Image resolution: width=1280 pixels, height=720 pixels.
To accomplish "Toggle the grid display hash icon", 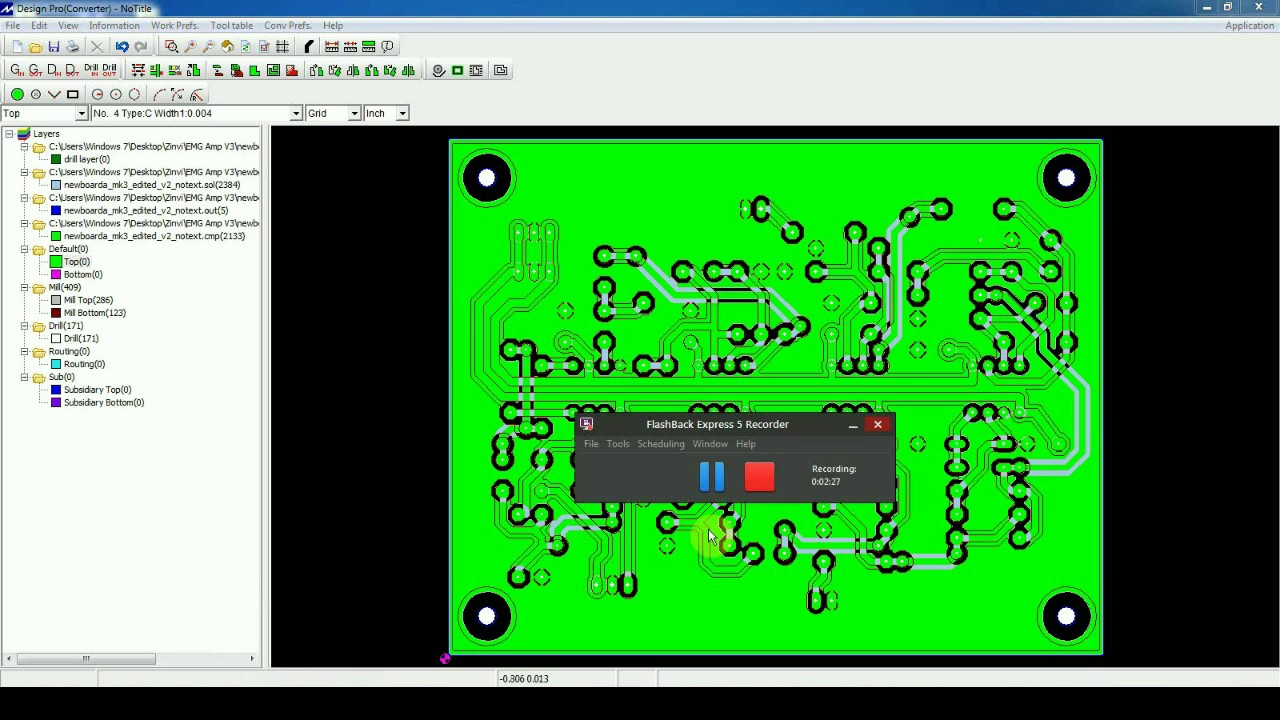I will 282,47.
